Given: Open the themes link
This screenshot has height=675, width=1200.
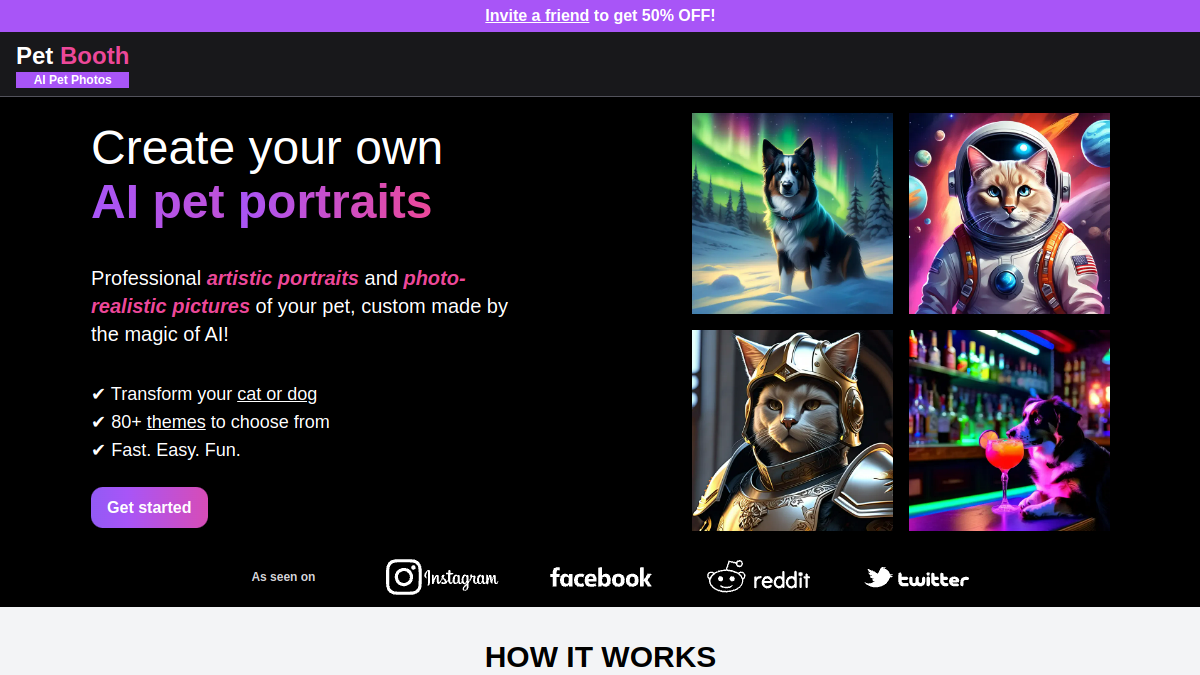Looking at the screenshot, I should [x=176, y=422].
